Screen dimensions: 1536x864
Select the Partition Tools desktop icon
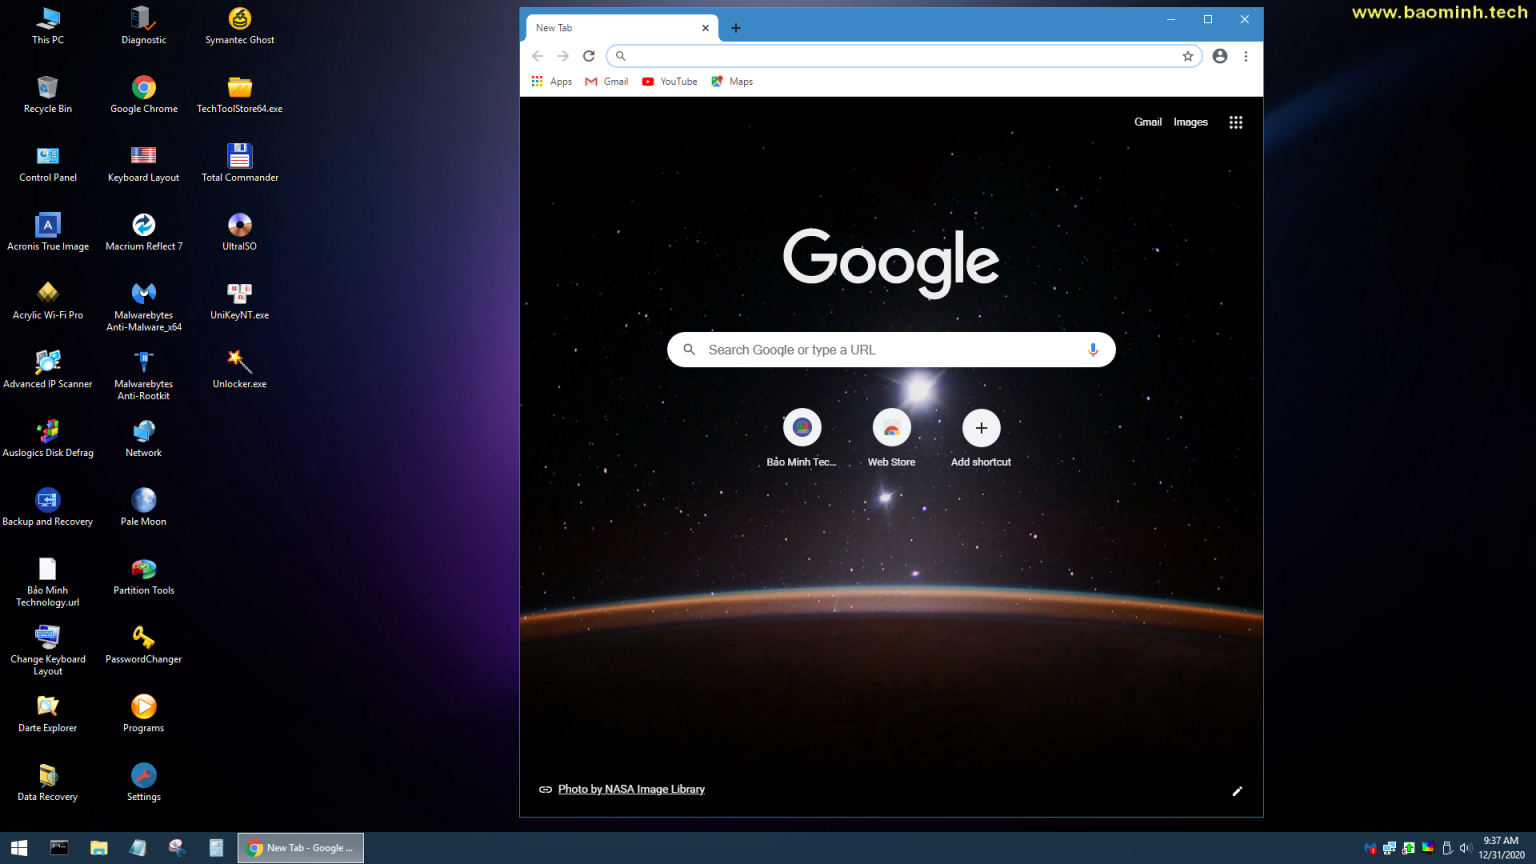[144, 578]
